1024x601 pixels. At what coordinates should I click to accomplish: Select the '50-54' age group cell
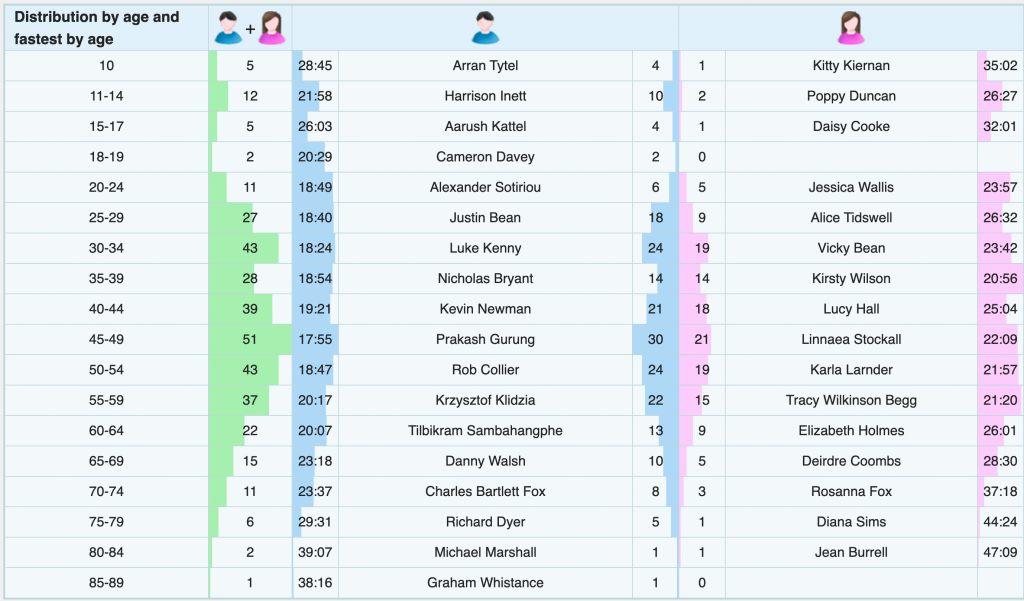(x=106, y=370)
